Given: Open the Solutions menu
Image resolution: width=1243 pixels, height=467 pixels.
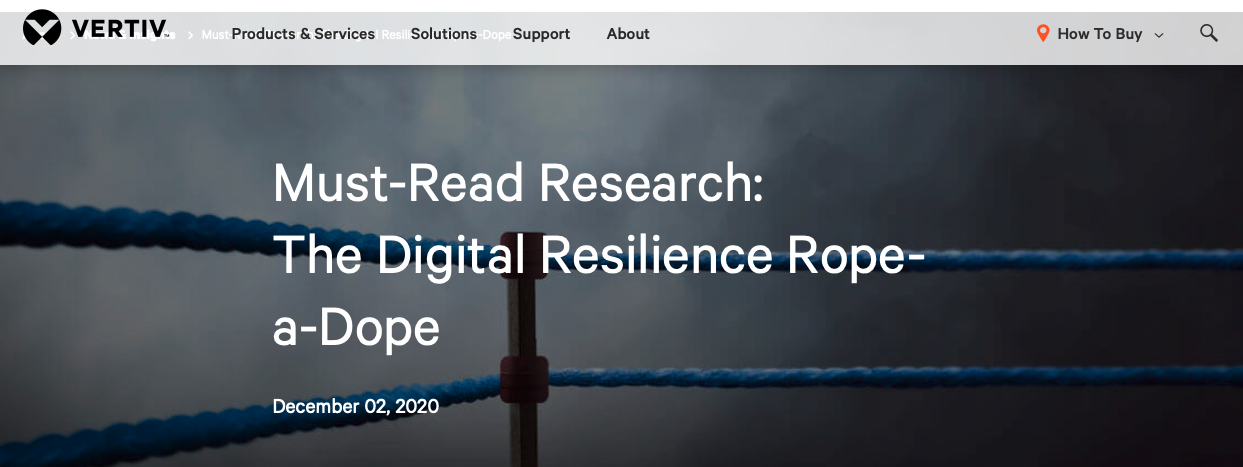Looking at the screenshot, I should [443, 34].
